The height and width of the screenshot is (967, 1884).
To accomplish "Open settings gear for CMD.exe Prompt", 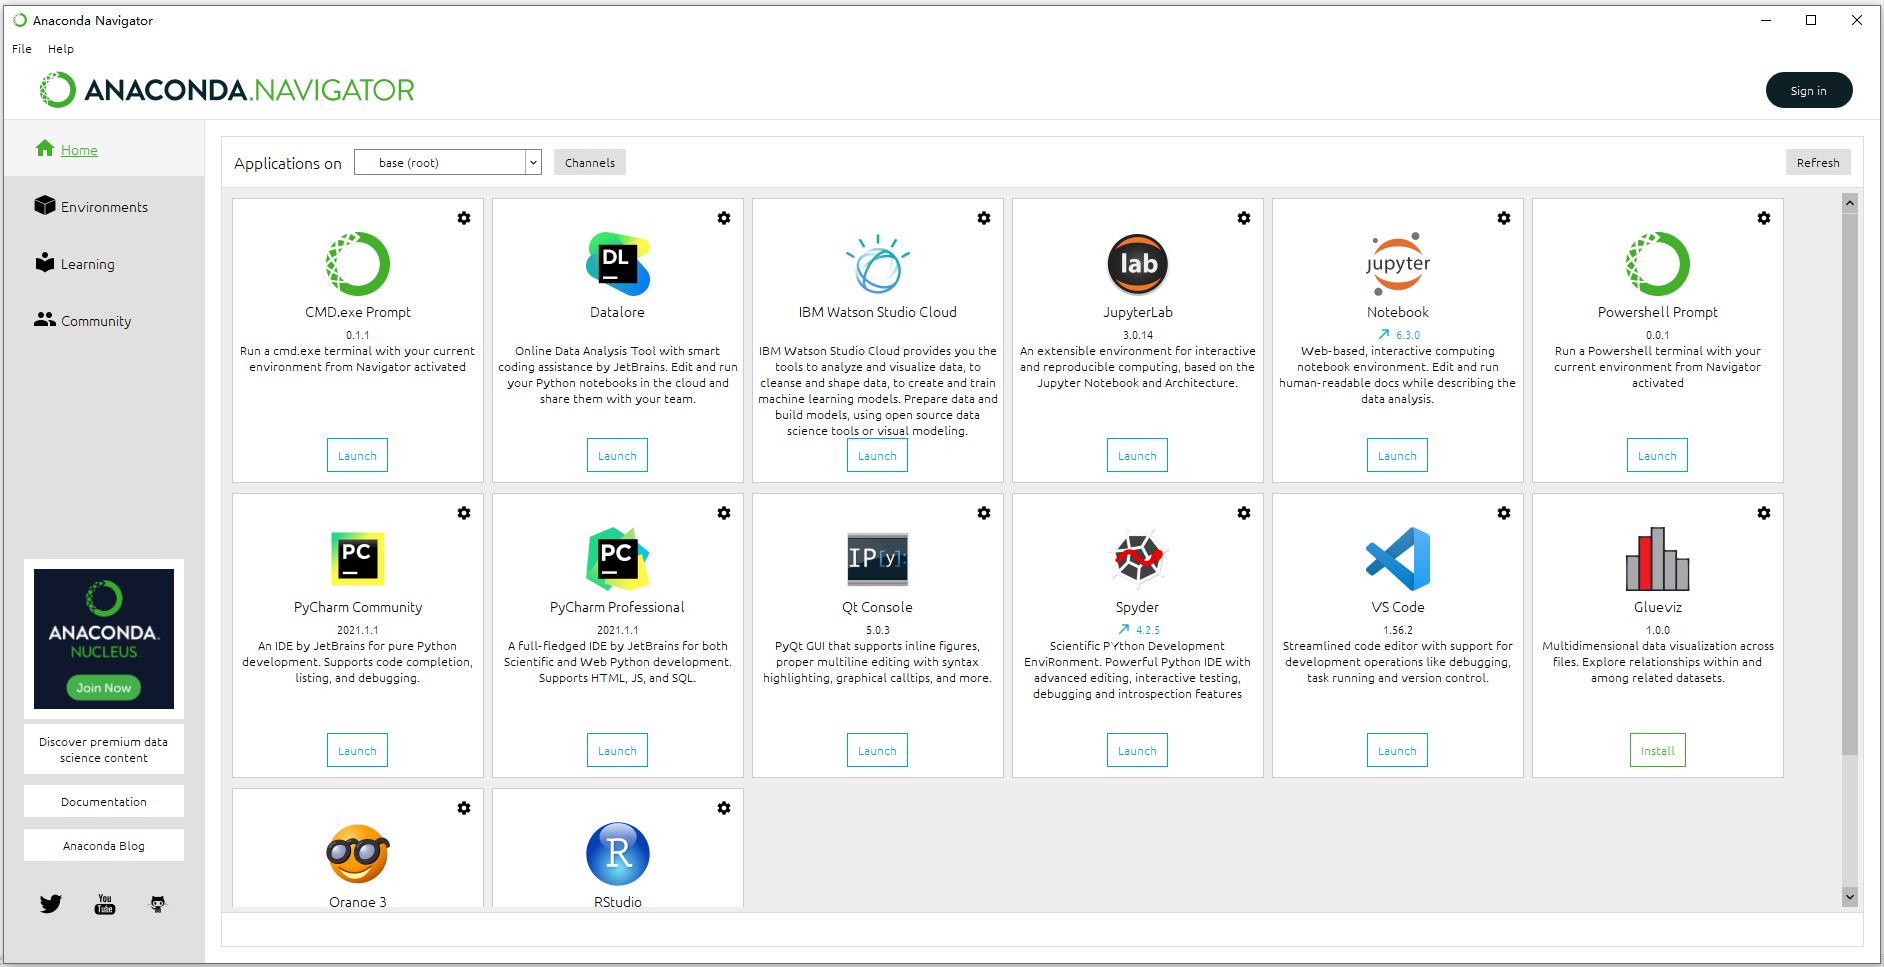I will [x=464, y=218].
